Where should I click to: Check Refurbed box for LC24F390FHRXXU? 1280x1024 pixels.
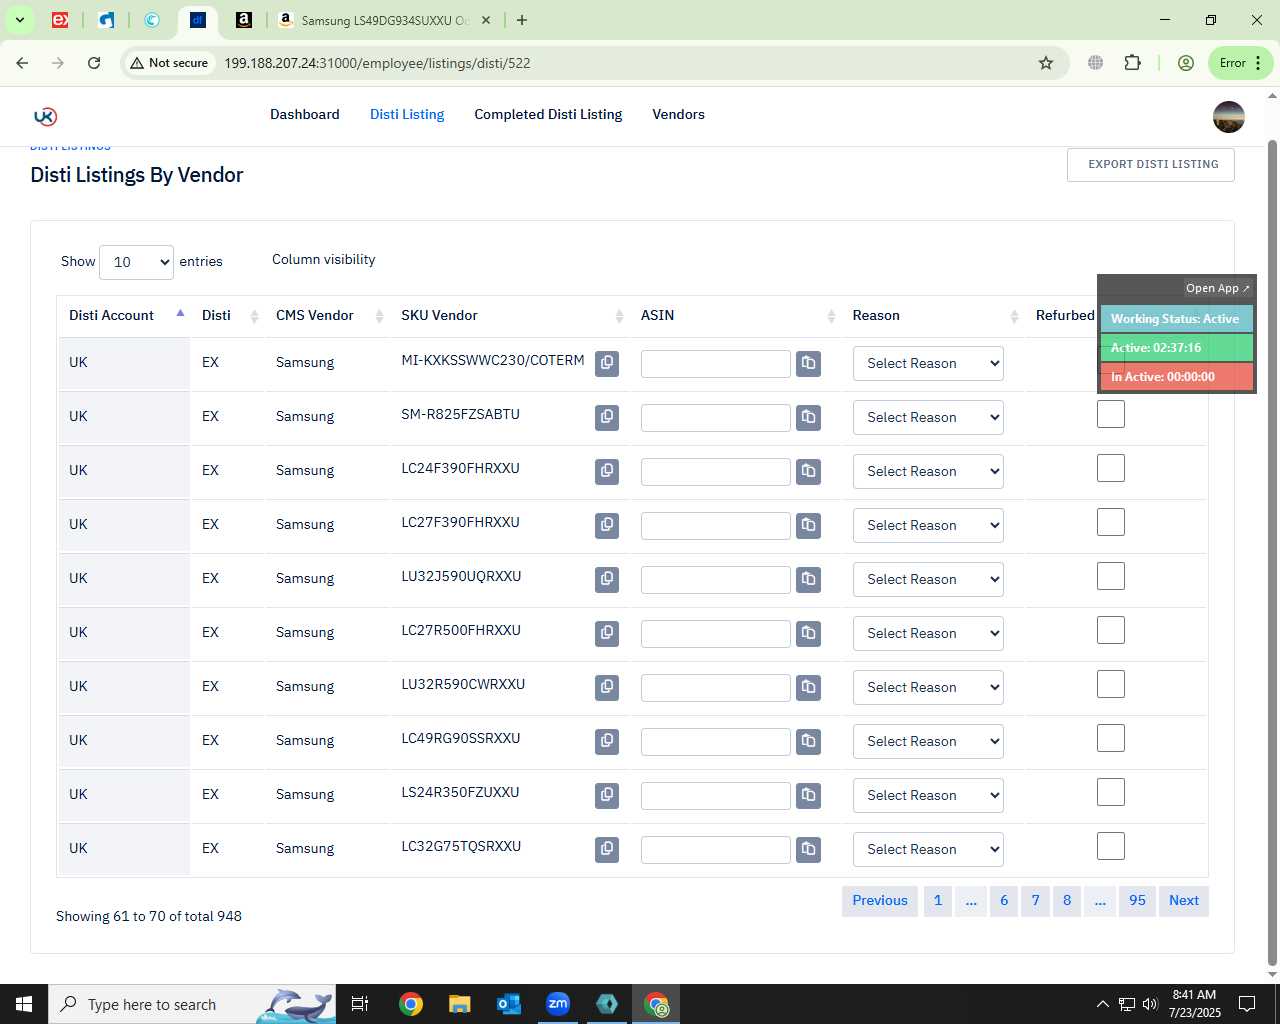pos(1111,468)
